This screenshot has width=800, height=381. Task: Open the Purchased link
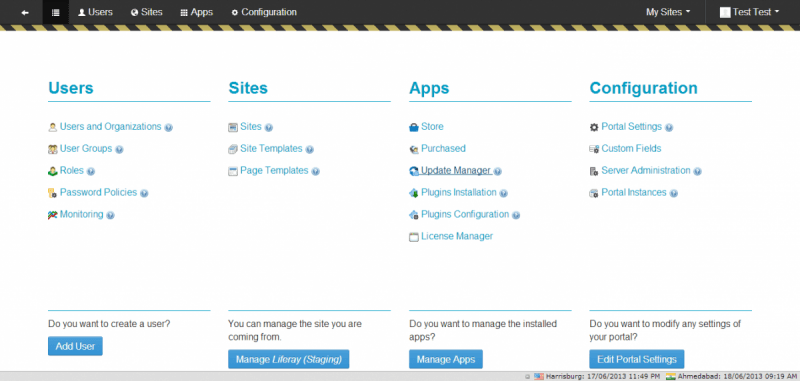pyautogui.click(x=443, y=148)
